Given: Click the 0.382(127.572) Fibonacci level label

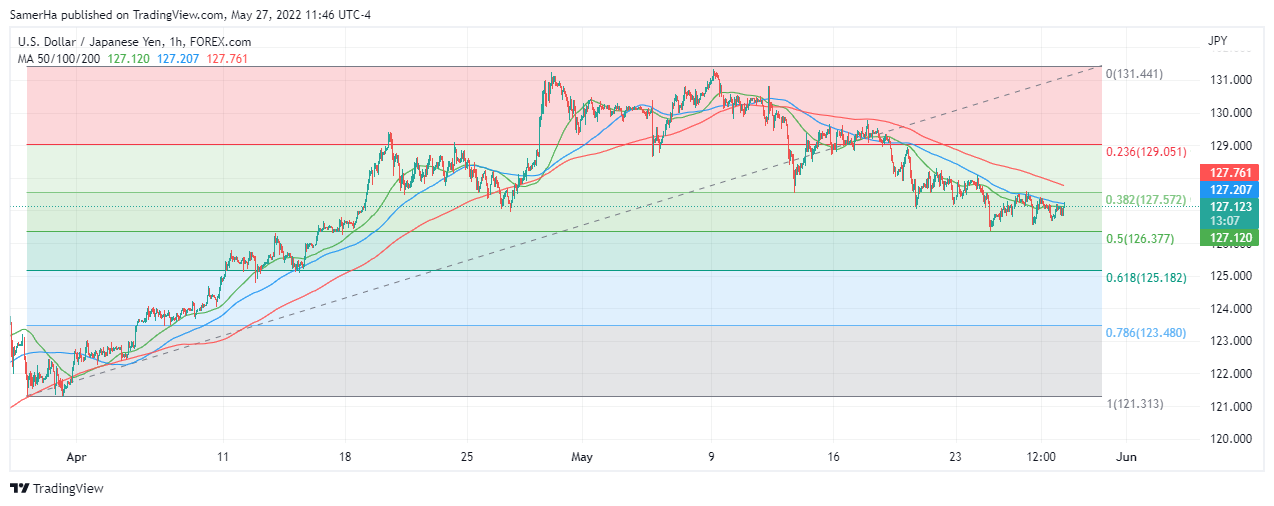Looking at the screenshot, I should [1146, 200].
